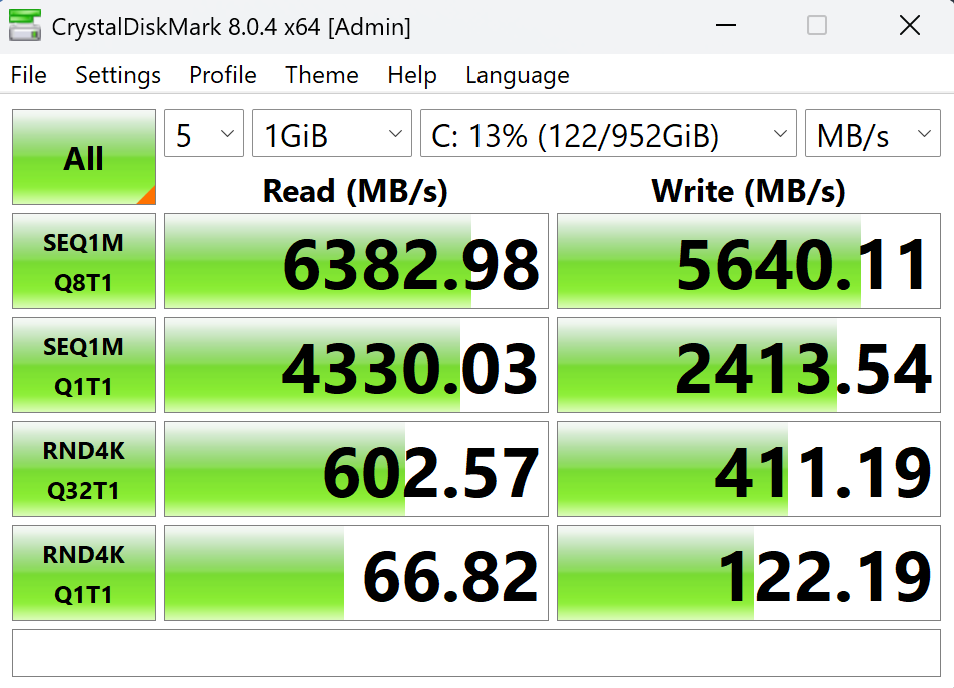This screenshot has height=688, width=954.
Task: Open the File menu
Action: pyautogui.click(x=29, y=75)
